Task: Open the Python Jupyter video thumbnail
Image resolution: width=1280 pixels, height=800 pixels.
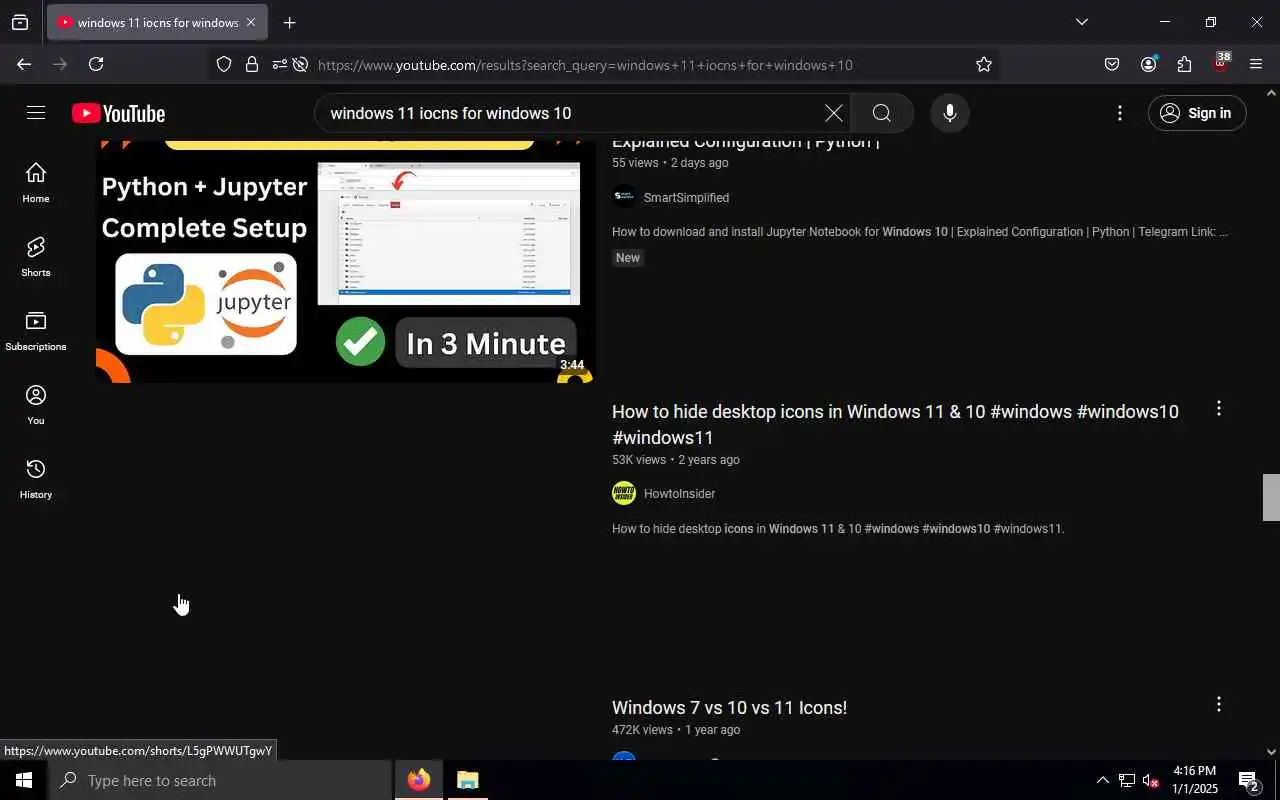Action: tap(346, 262)
